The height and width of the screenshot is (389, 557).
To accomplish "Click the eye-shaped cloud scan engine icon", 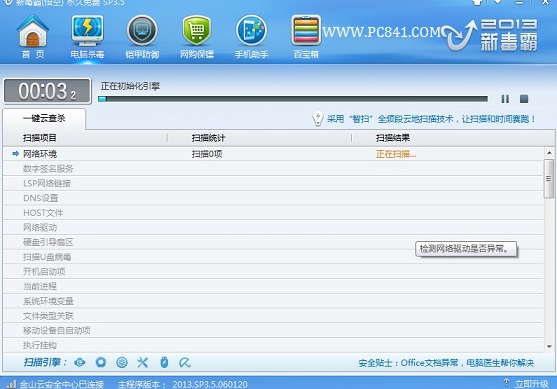I will tap(80, 362).
